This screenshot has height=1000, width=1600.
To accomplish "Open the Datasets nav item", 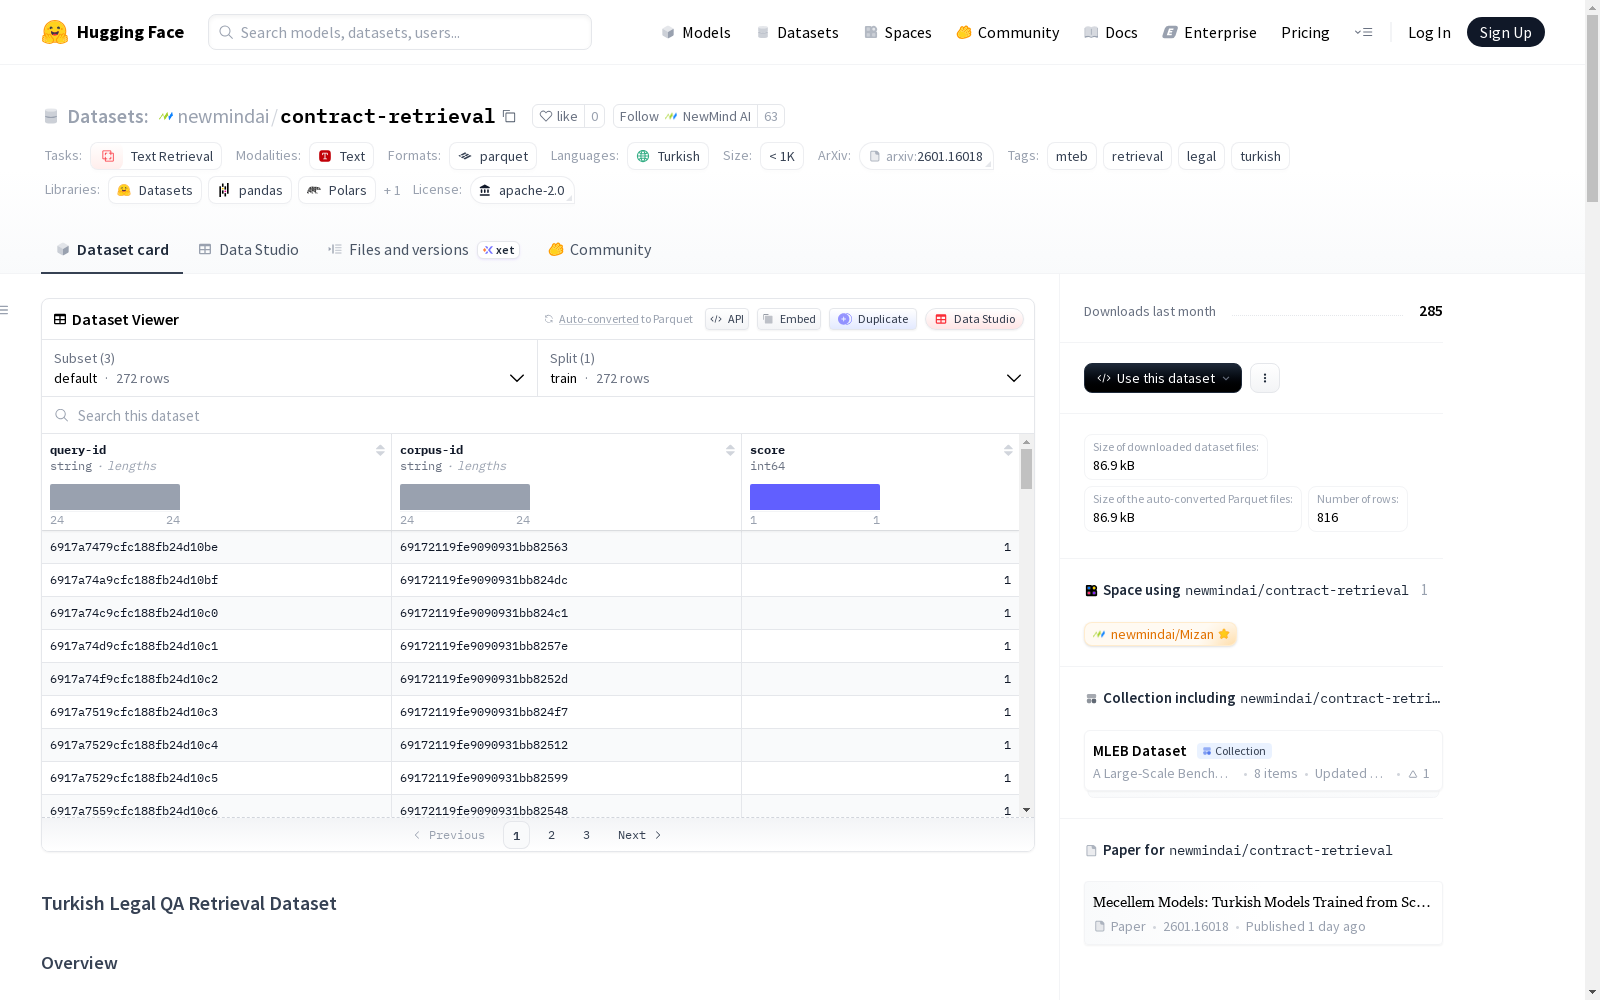I will click(797, 32).
